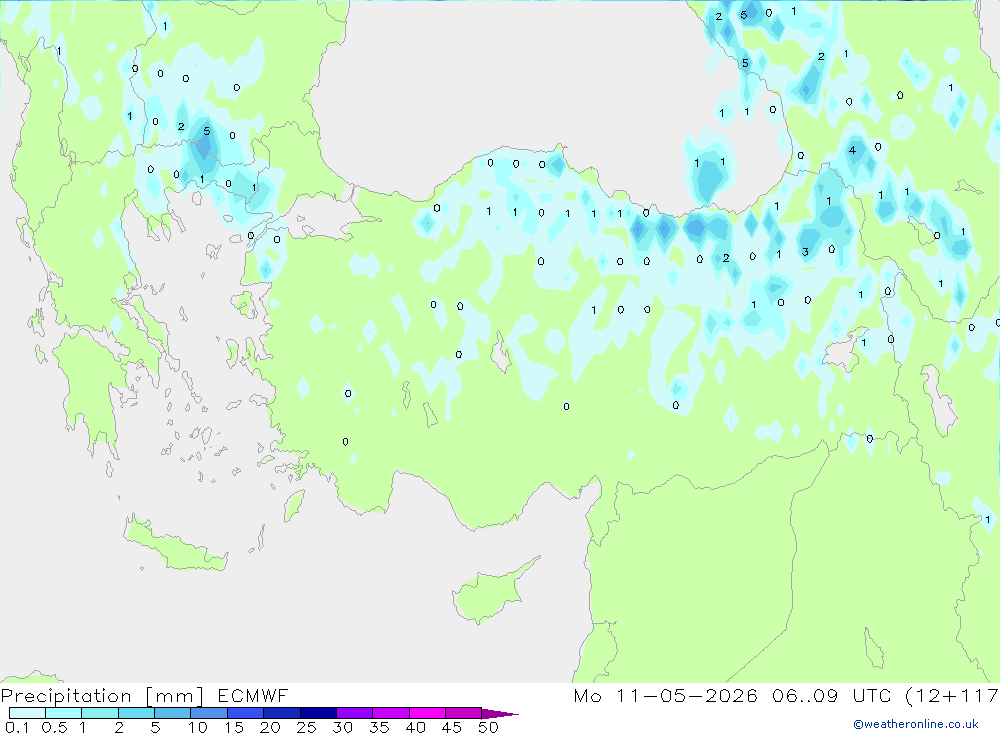Click the time range "06..09"

805,695
